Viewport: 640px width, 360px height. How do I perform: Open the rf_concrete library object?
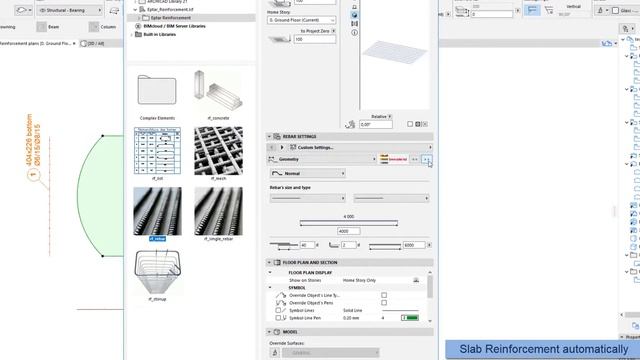(218, 92)
